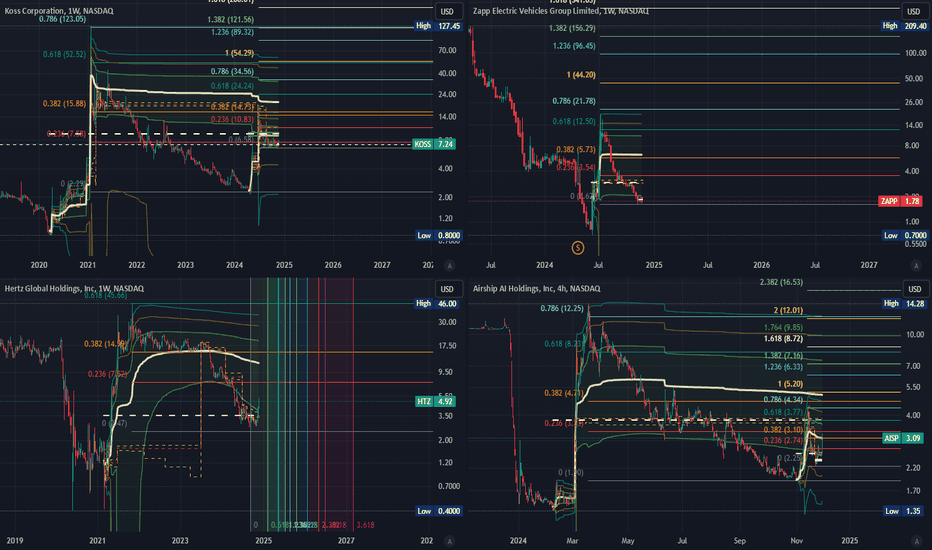Open the USD currency selector on Koss chart
Viewport: 932px width, 550px height.
[x=448, y=11]
